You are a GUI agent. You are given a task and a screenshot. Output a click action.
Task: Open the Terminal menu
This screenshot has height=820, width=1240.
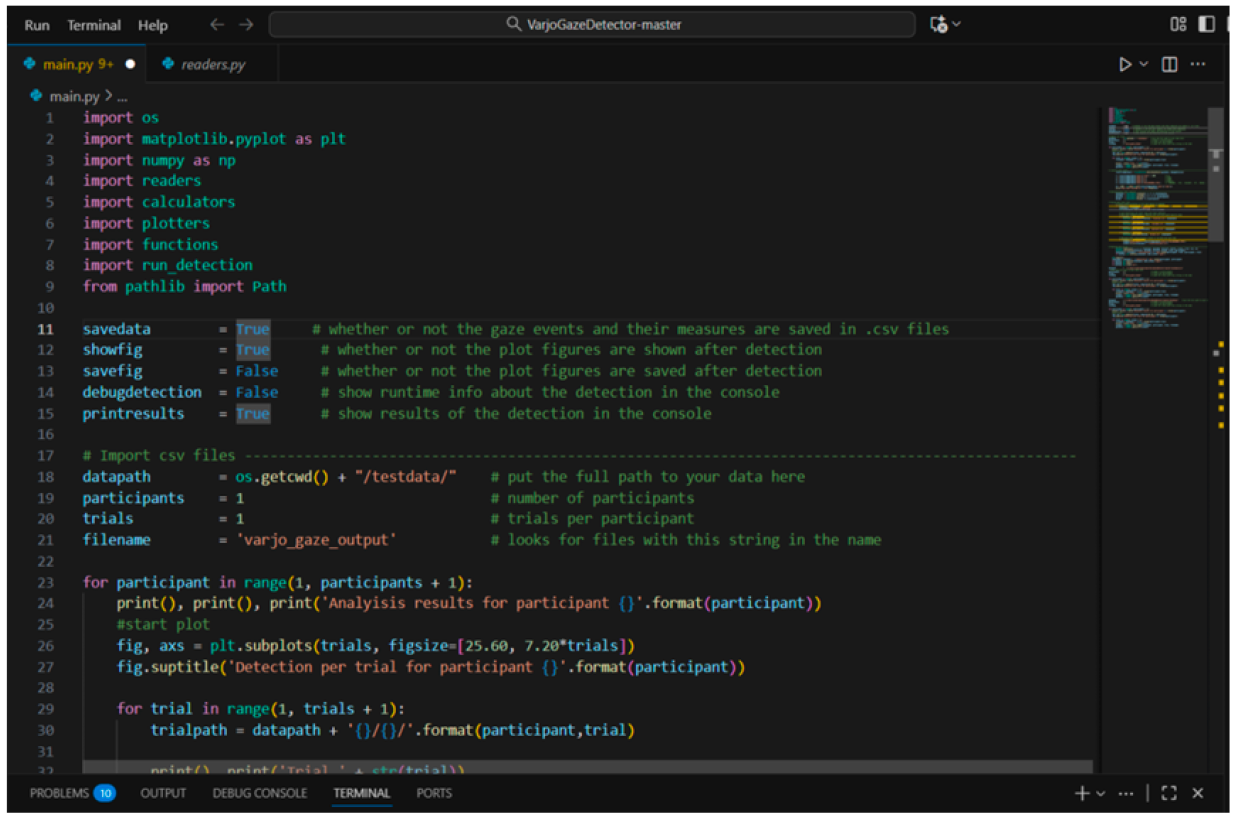[x=94, y=25]
